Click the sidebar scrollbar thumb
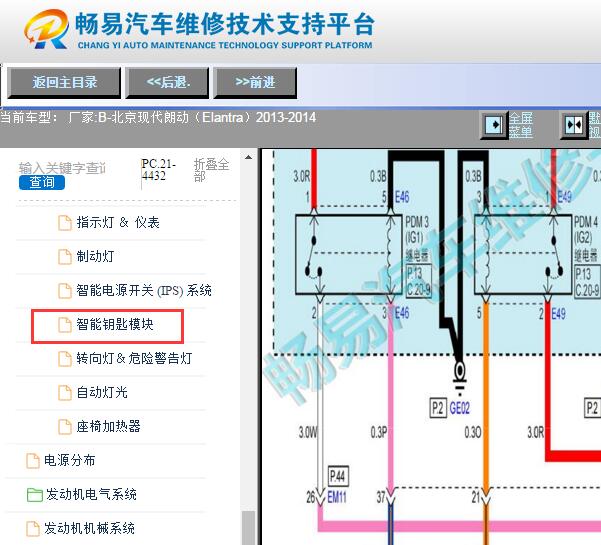The width and height of the screenshot is (601, 545). pos(248,528)
